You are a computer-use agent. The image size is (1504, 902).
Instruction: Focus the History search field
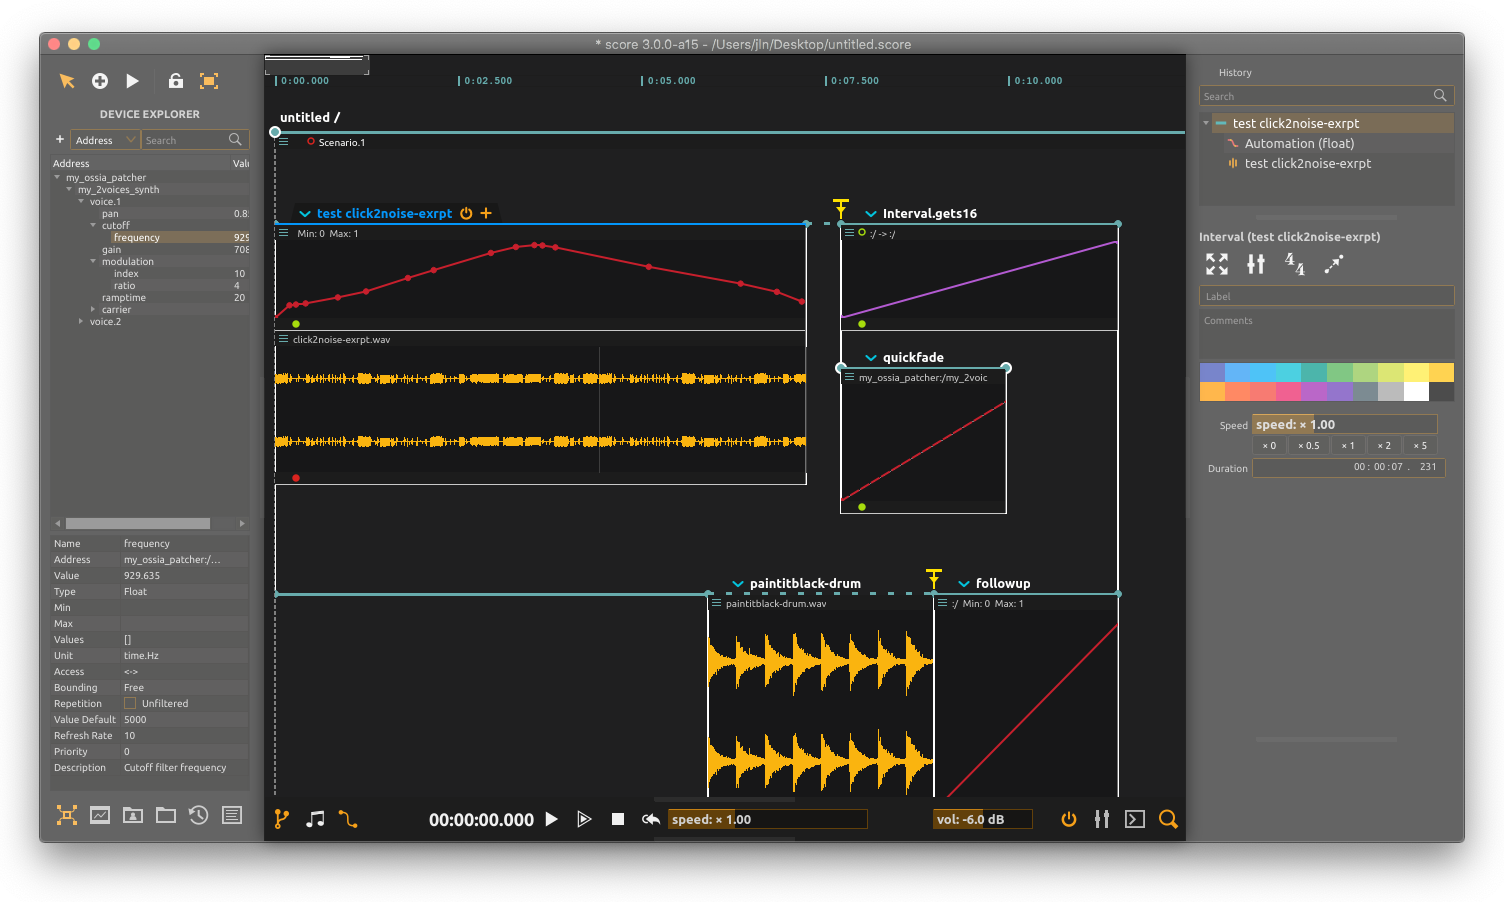[1326, 96]
